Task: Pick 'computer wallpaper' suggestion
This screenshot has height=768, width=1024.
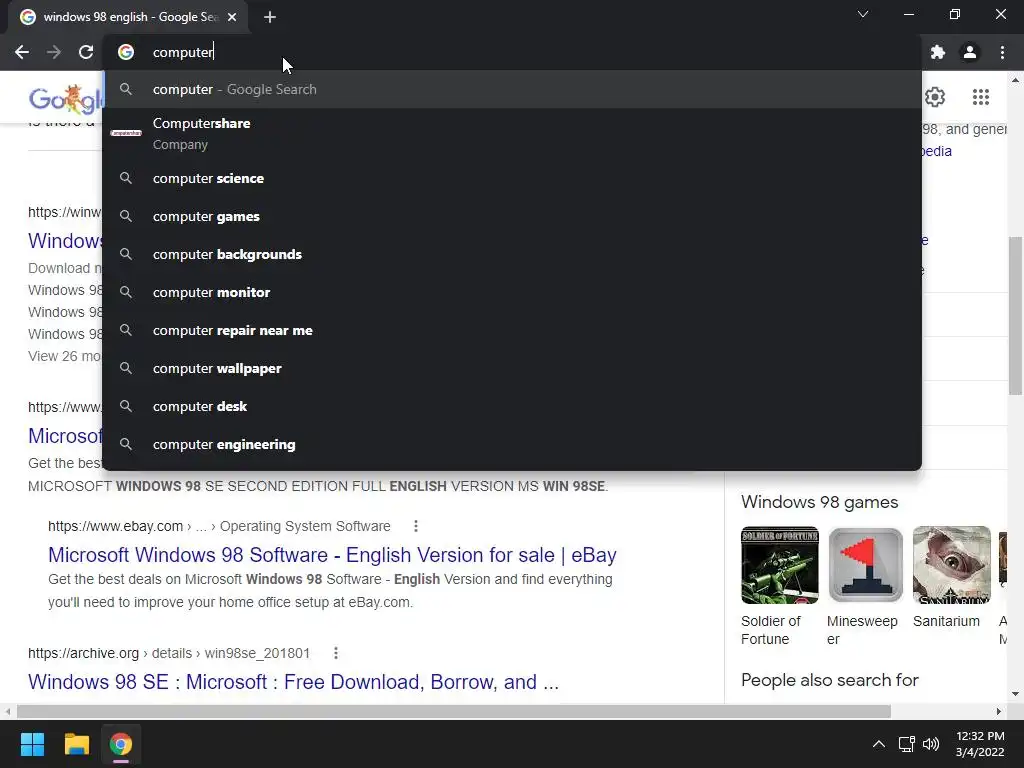Action: [x=512, y=368]
